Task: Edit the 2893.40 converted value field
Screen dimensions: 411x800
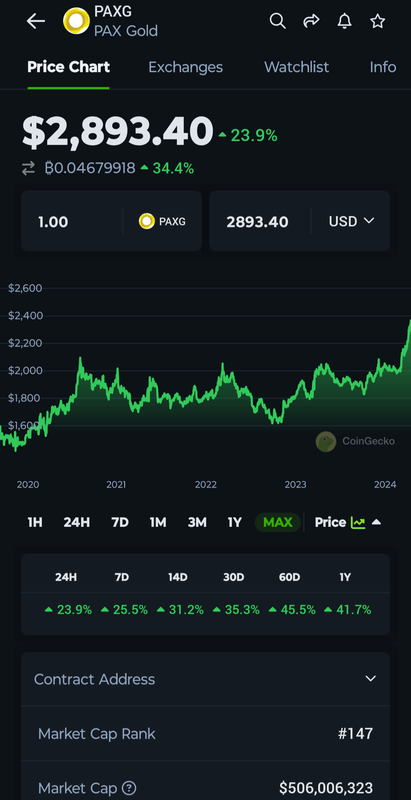Action: coord(260,221)
